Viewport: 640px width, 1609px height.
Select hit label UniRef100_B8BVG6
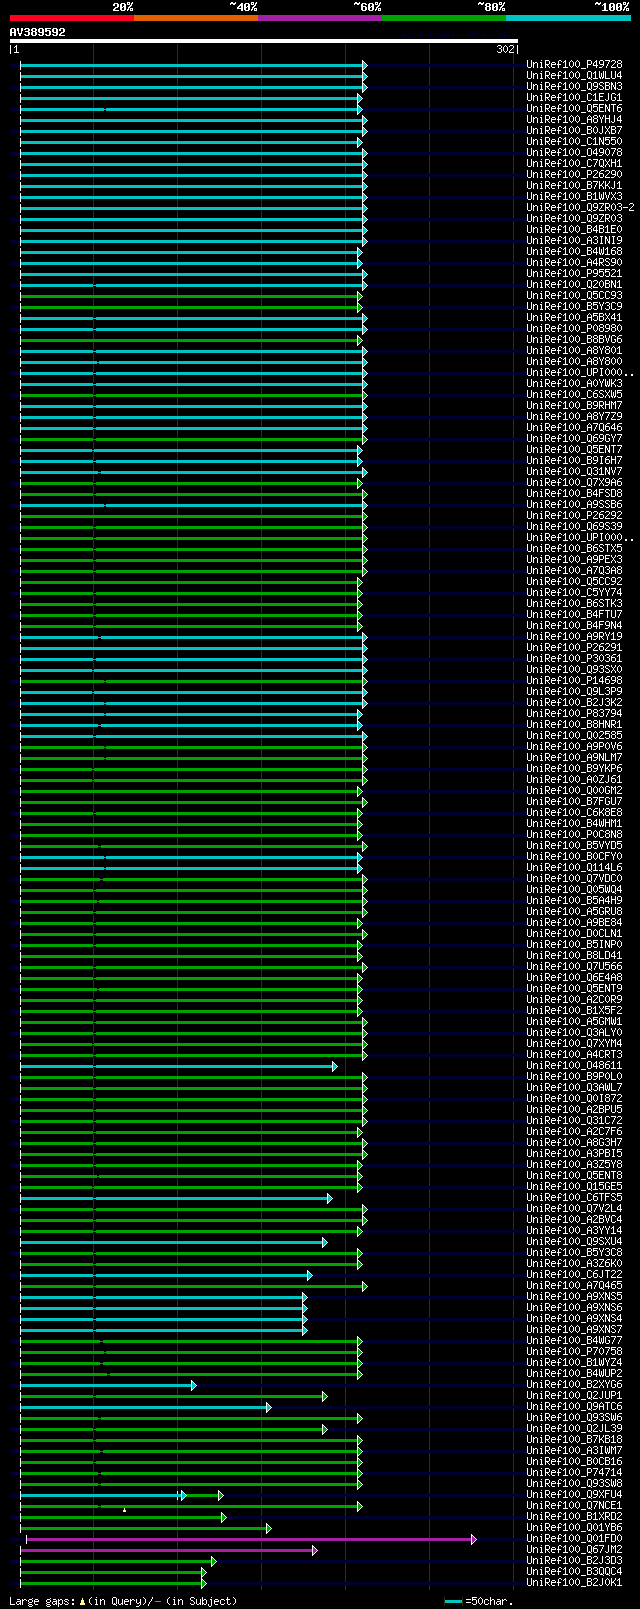point(574,339)
